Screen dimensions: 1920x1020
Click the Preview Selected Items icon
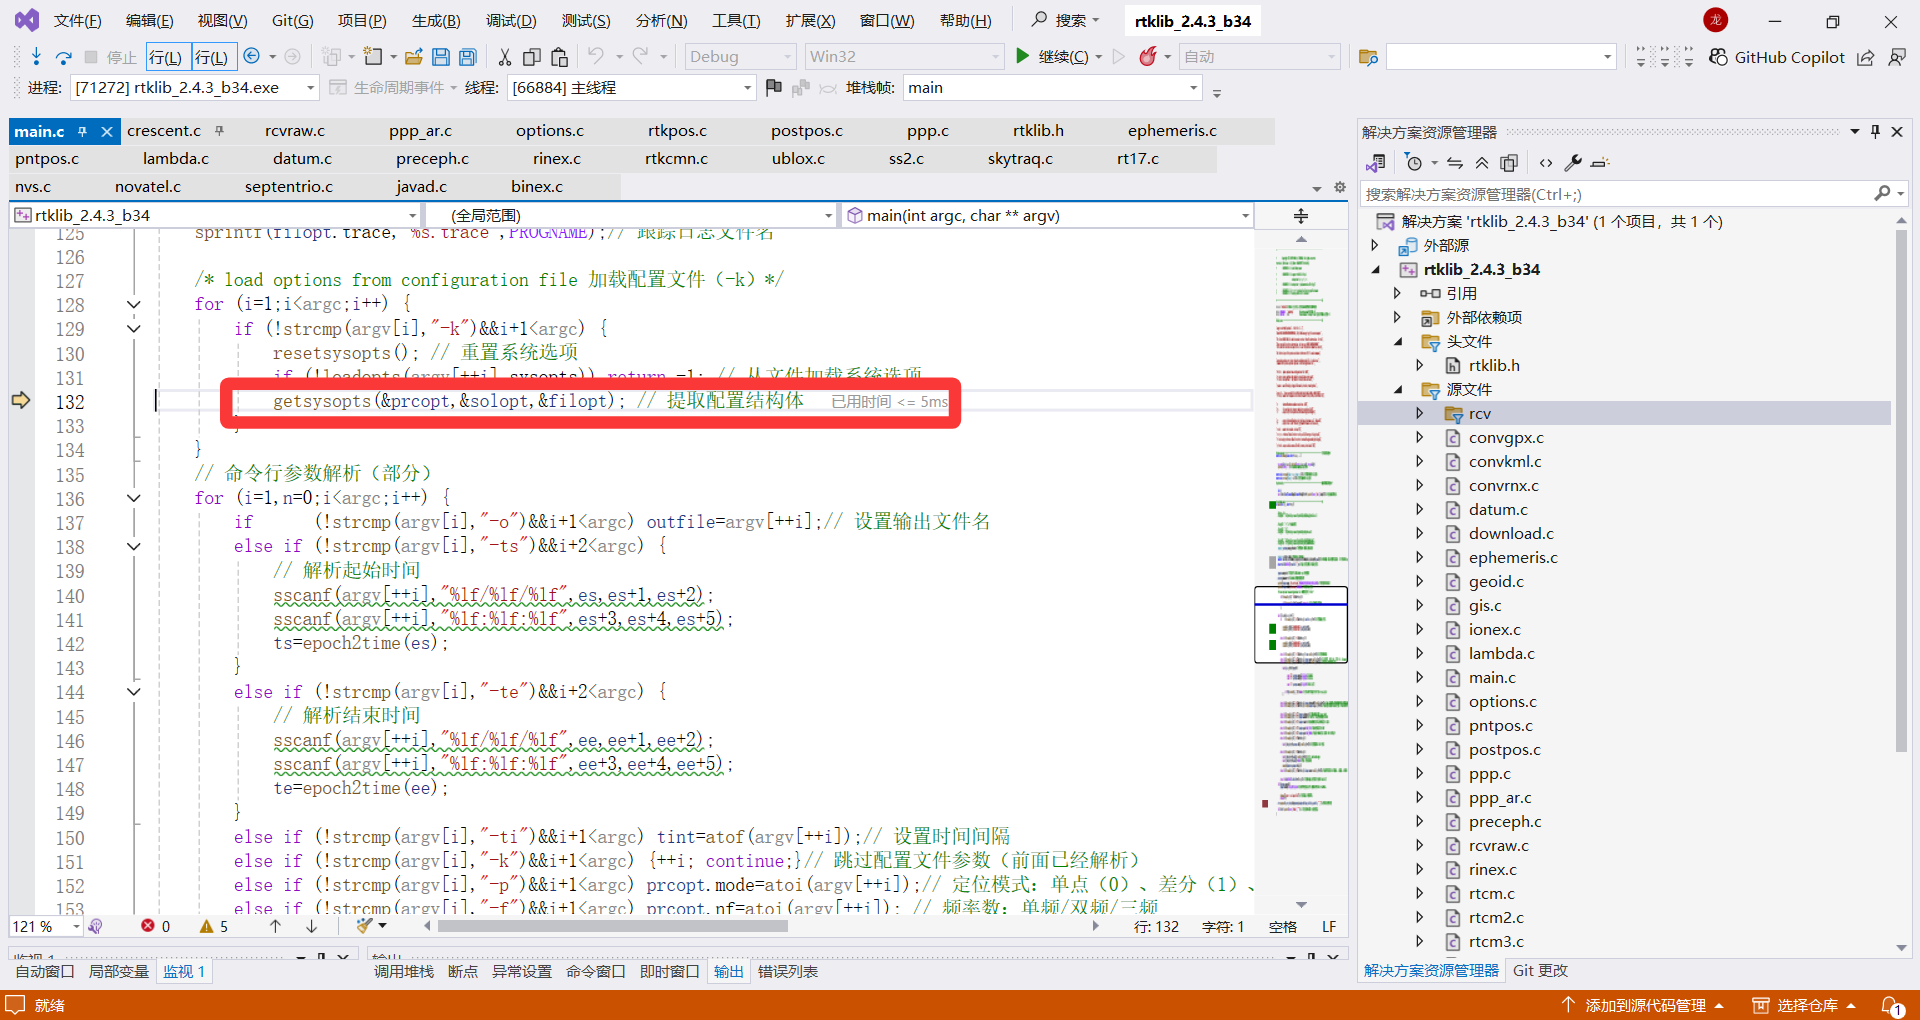tap(1599, 163)
